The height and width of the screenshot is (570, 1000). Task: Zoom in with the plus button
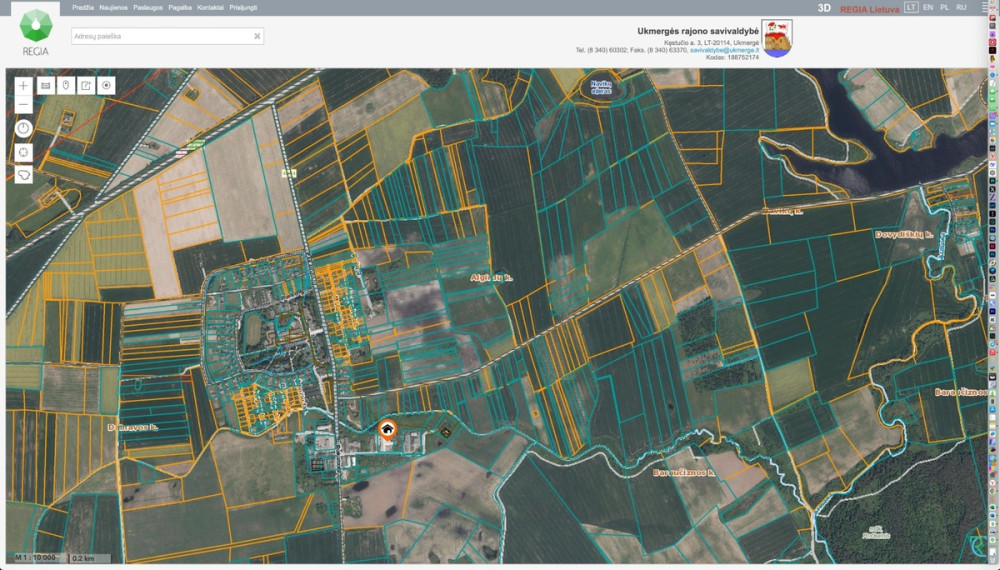tap(24, 85)
